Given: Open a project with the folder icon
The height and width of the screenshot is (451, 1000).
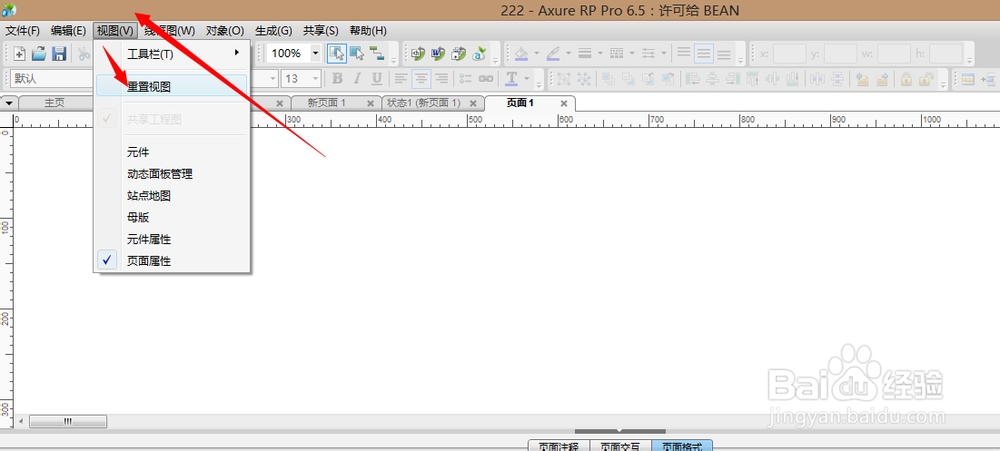Looking at the screenshot, I should (x=39, y=54).
